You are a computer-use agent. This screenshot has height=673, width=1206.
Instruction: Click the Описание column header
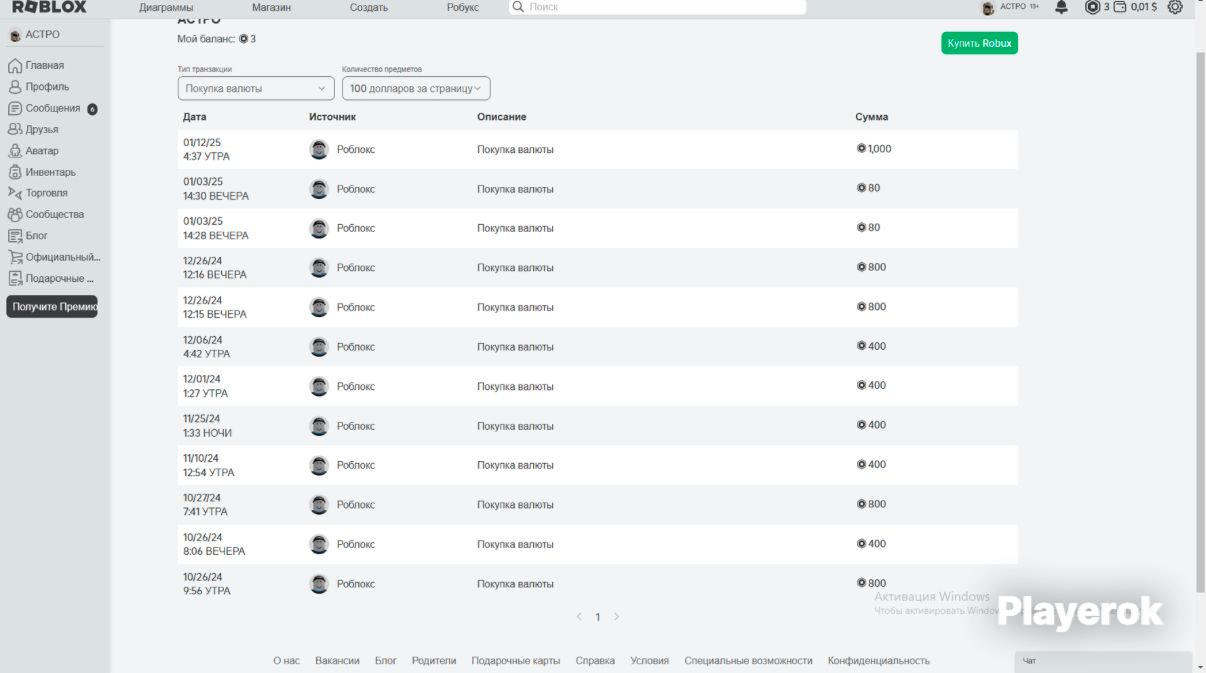point(502,117)
